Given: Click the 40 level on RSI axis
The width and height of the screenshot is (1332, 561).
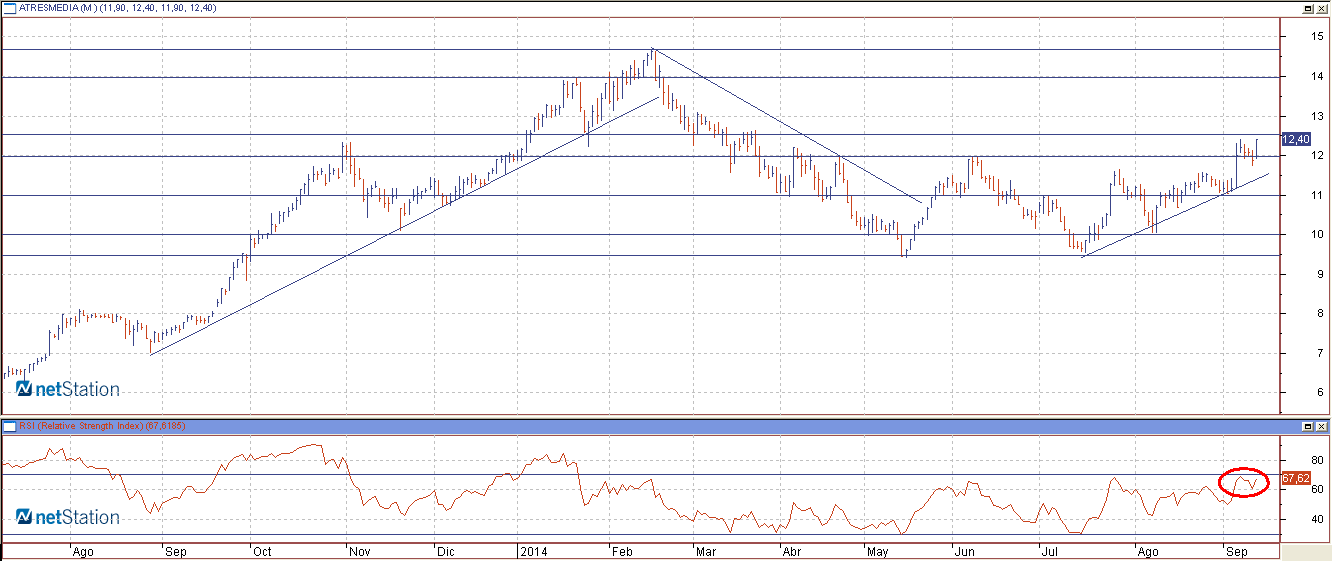Looking at the screenshot, I should (x=1317, y=519).
